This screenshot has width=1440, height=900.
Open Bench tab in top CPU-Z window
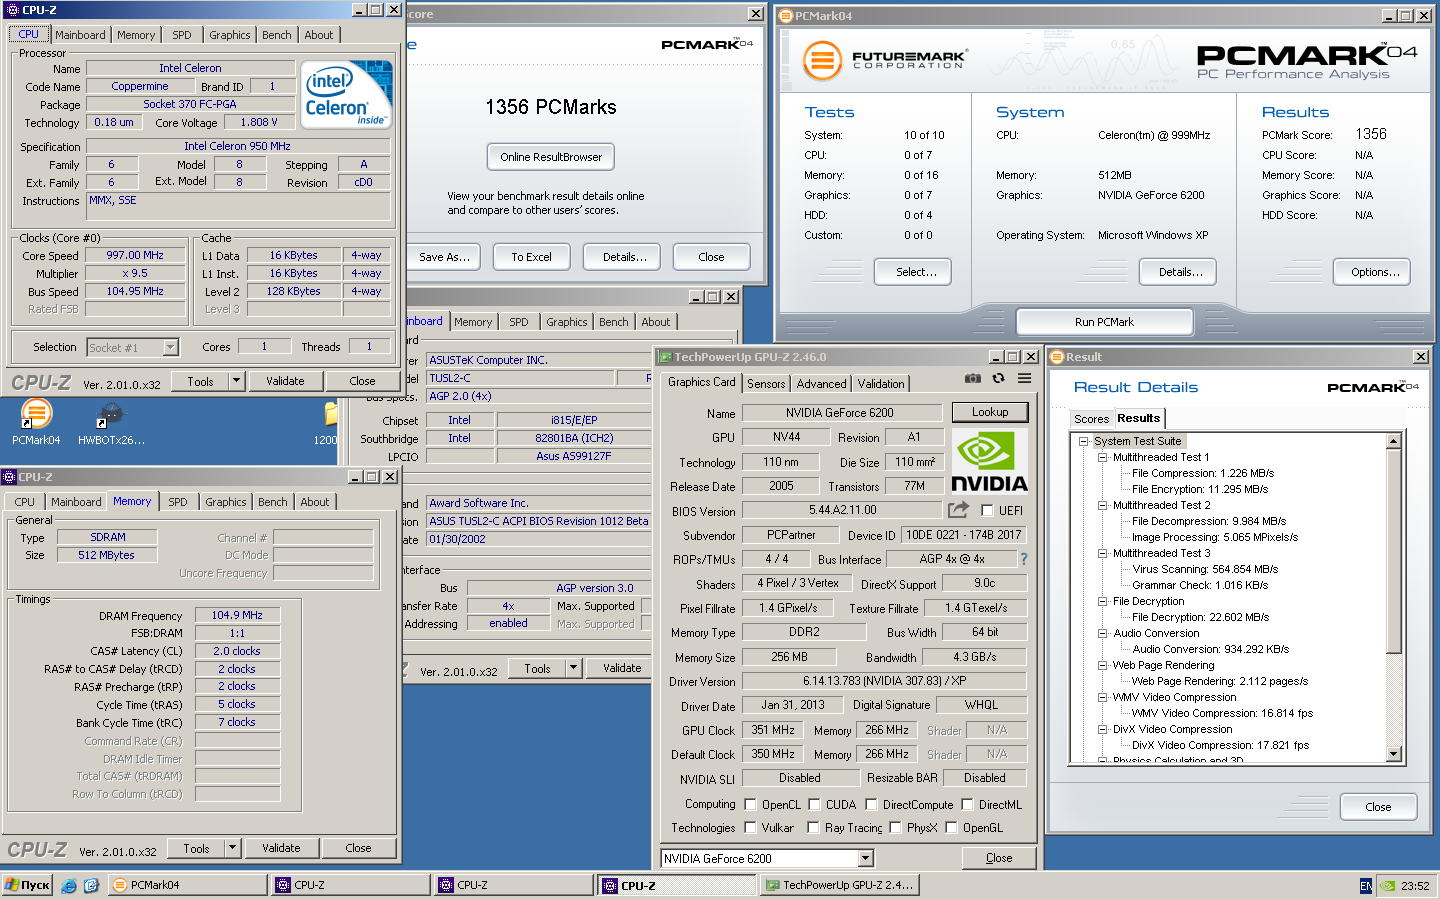(277, 35)
